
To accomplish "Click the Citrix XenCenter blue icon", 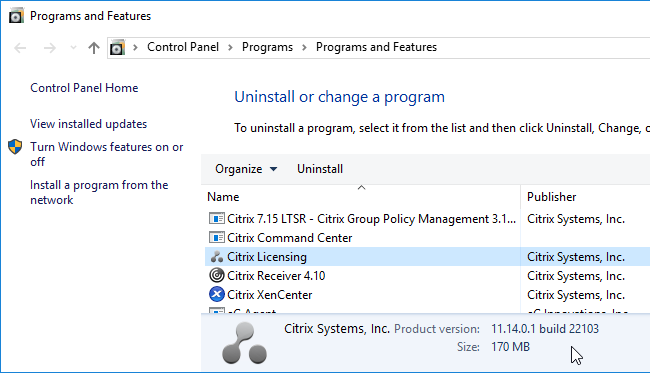I will (x=217, y=294).
